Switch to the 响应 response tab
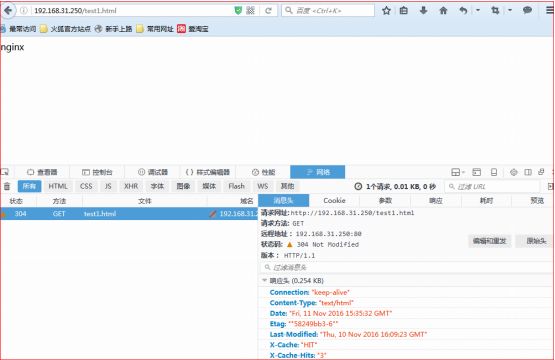 pyautogui.click(x=436, y=201)
